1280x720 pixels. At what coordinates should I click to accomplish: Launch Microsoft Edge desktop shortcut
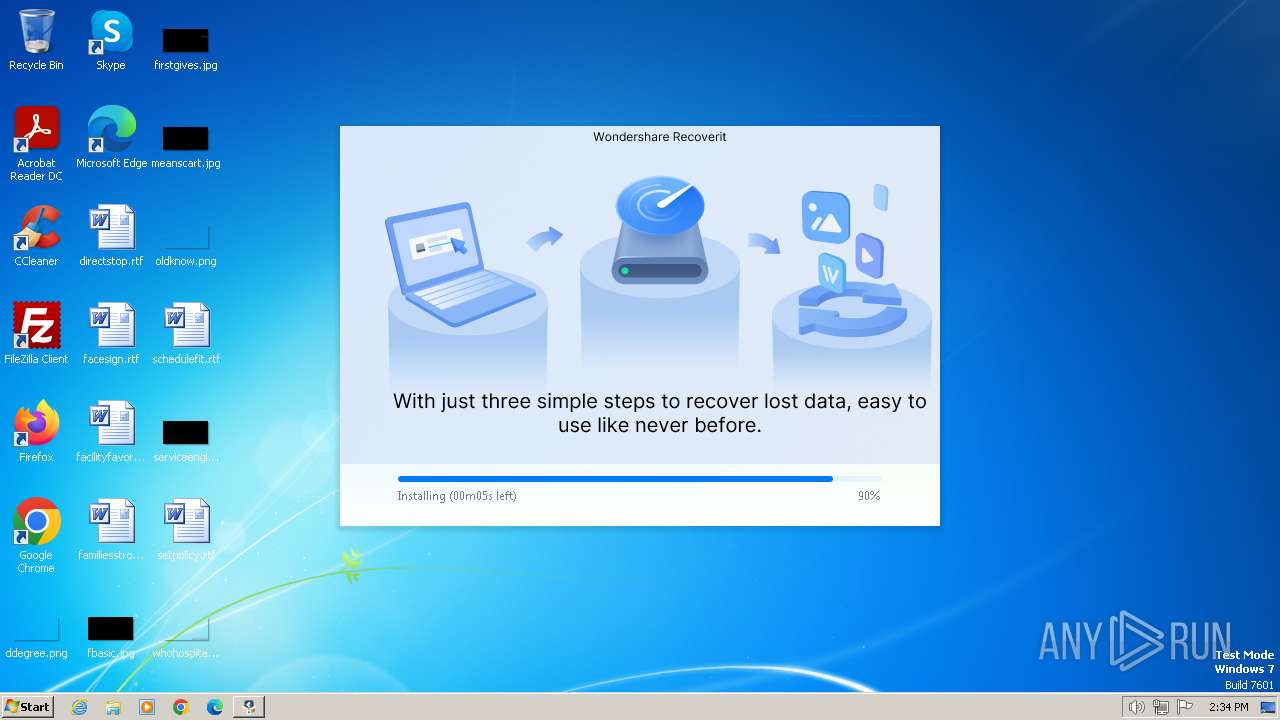tap(111, 138)
